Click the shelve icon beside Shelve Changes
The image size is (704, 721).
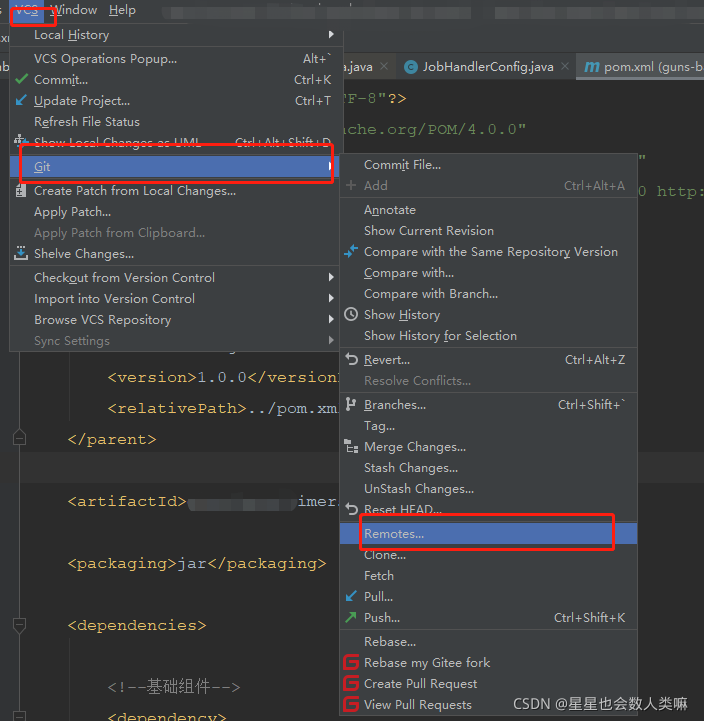coord(21,253)
